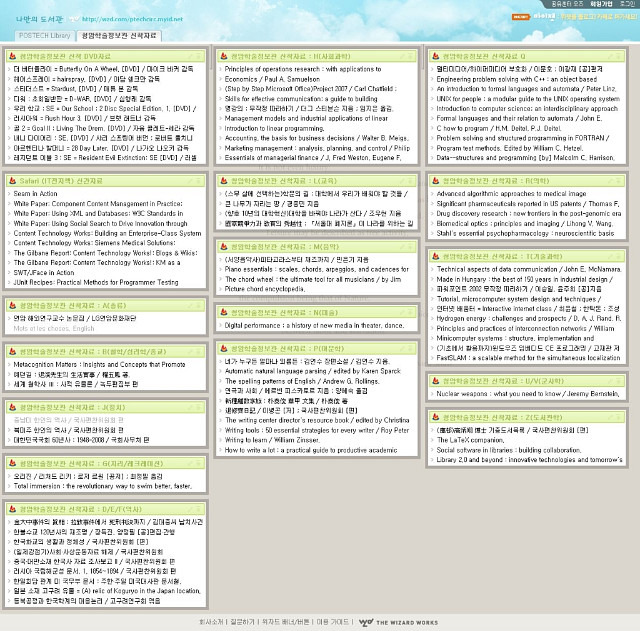This screenshot has width=640, height=631.
Task: Click the pencil edit icon on Q widget
Action: pyautogui.click(x=611, y=56)
